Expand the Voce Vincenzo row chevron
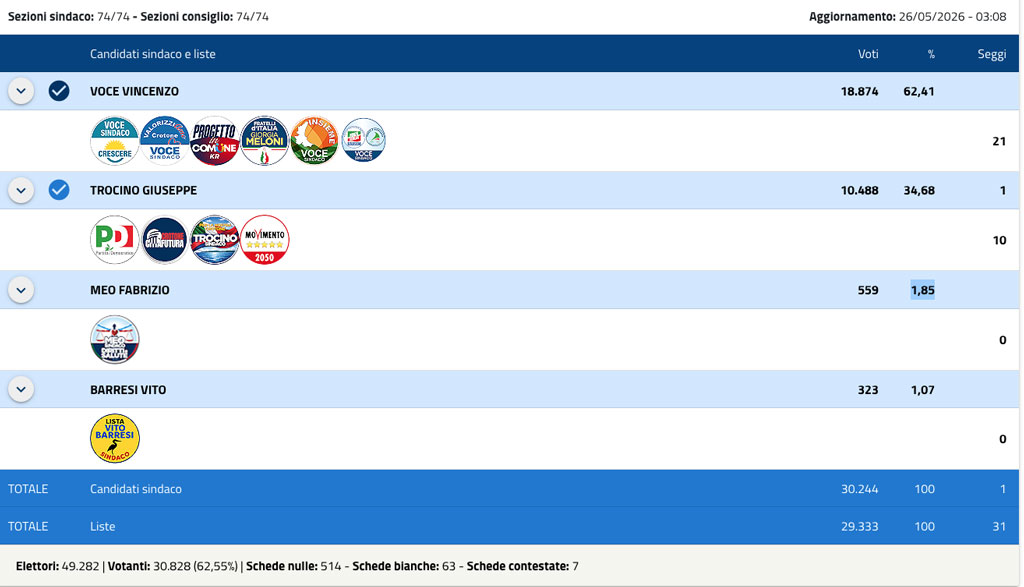The height and width of the screenshot is (587, 1024). click(x=21, y=91)
